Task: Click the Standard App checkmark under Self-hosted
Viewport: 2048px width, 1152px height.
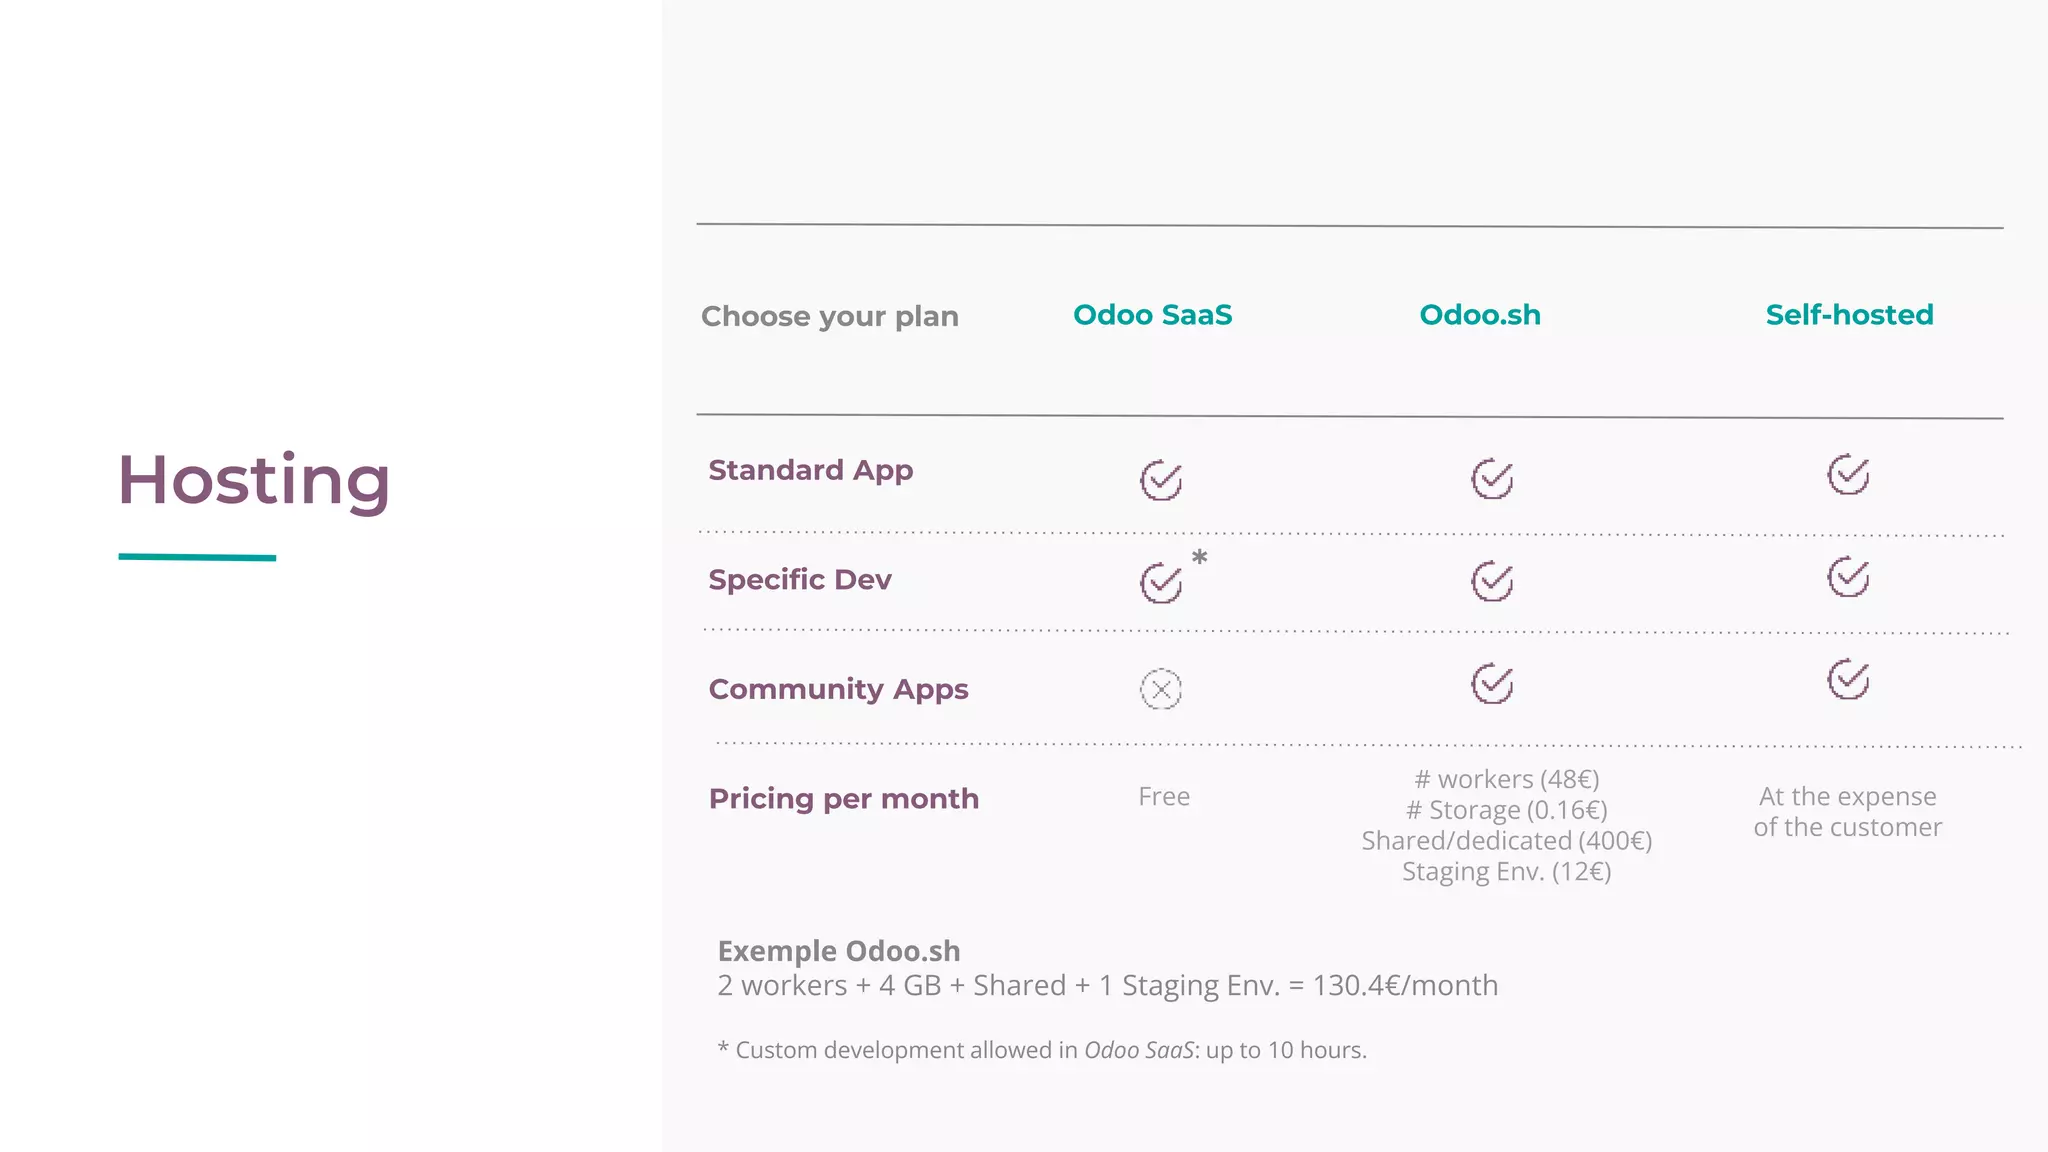Action: [x=1848, y=475]
